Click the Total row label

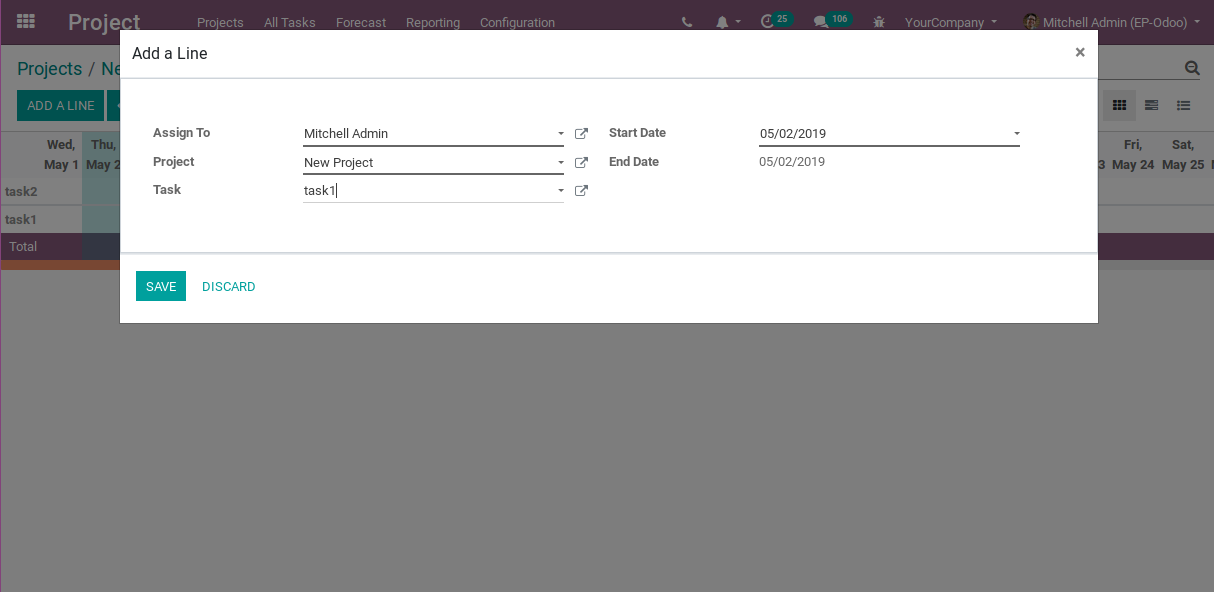click(x=23, y=246)
